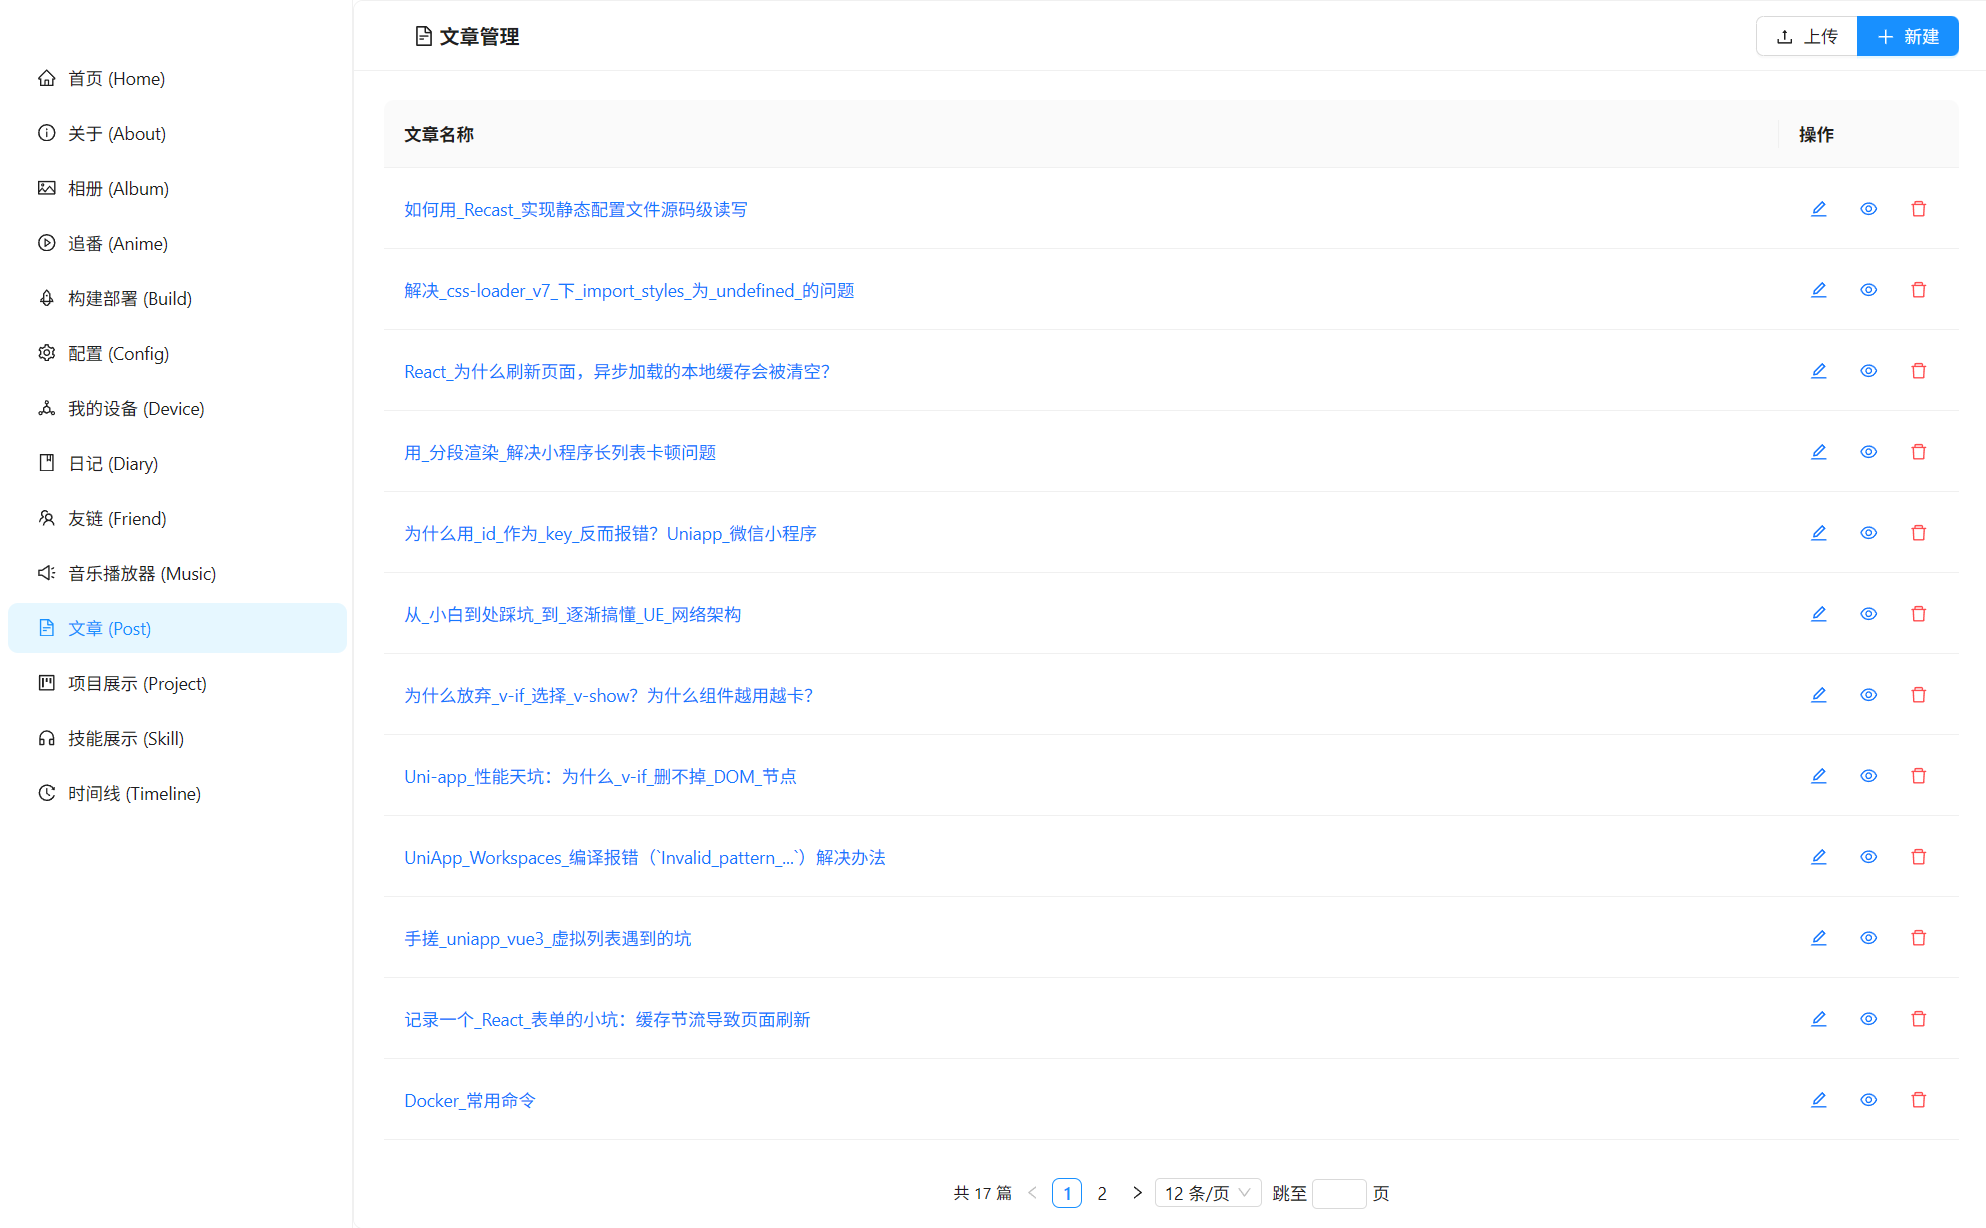
Task: Select 文章 (Post) in sidebar
Action: [177, 628]
